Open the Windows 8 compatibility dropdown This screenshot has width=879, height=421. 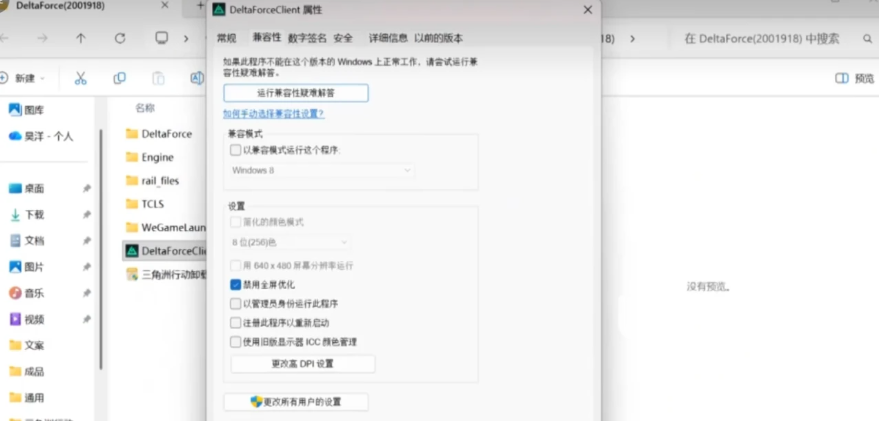coord(321,170)
